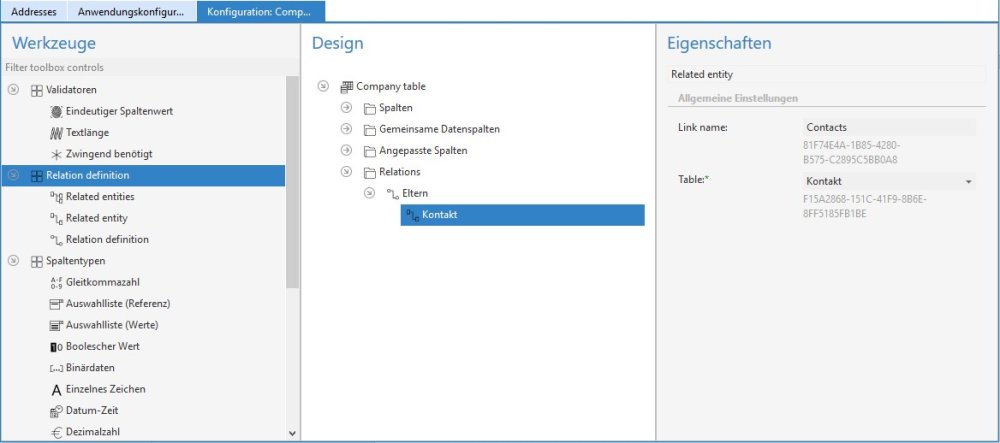Select the Textlänge validator icon

click(x=56, y=132)
